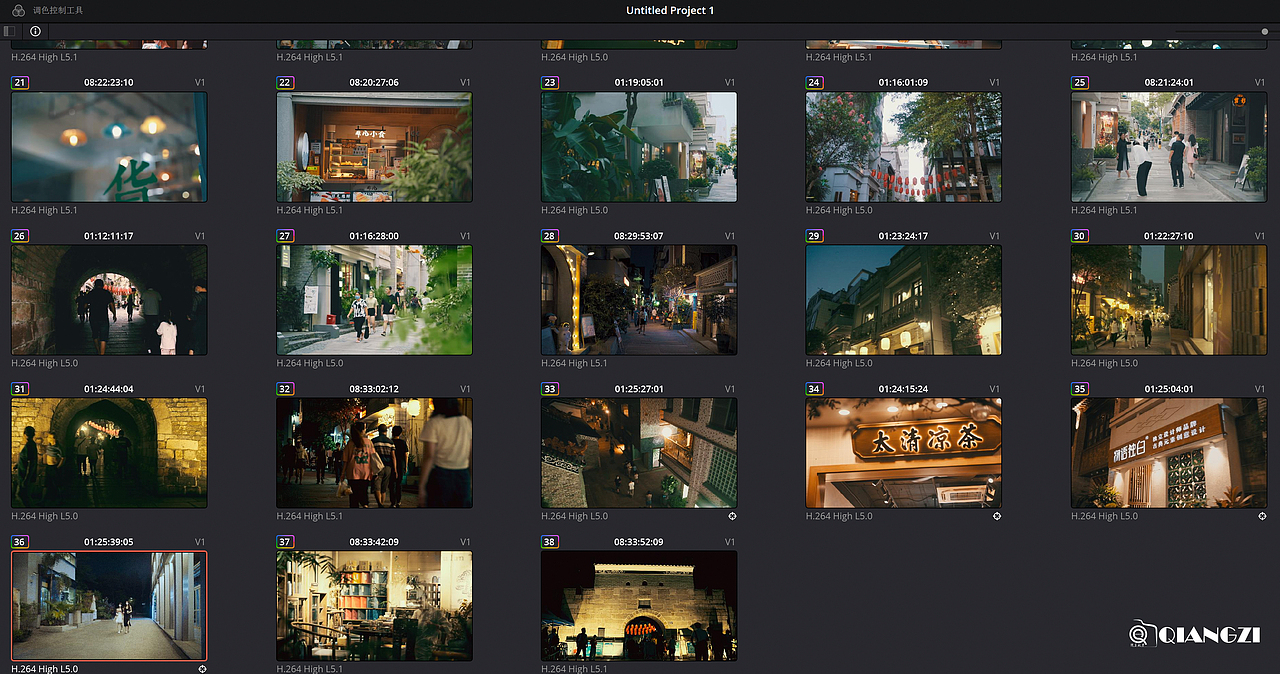Image resolution: width=1280 pixels, height=674 pixels.
Task: Select clip 21 thumbnail with blurred lights
Action: pyautogui.click(x=109, y=147)
